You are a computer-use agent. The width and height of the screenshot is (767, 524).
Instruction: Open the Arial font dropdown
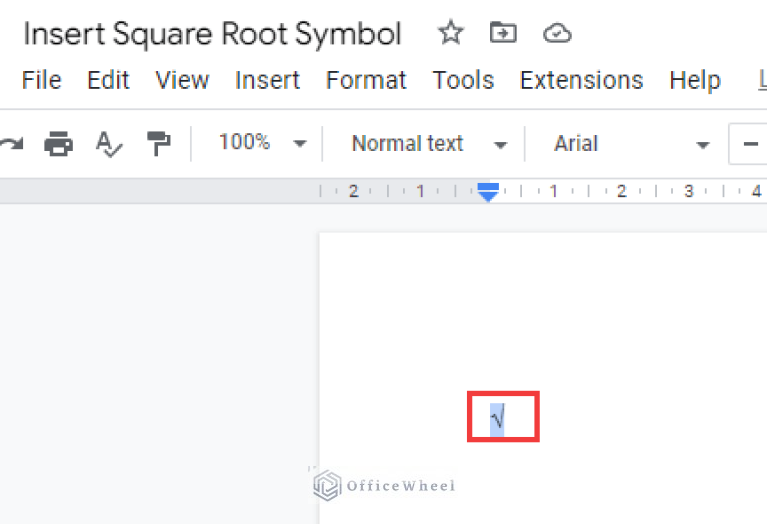[x=632, y=144]
